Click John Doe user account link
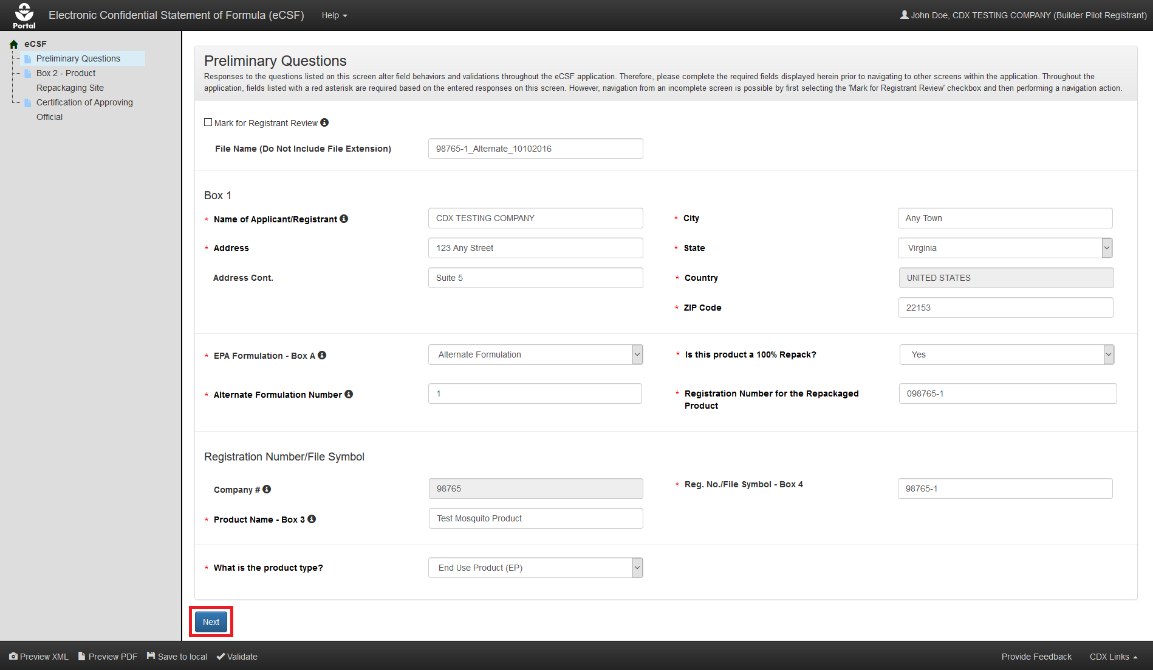1153x670 pixels. pos(1024,15)
